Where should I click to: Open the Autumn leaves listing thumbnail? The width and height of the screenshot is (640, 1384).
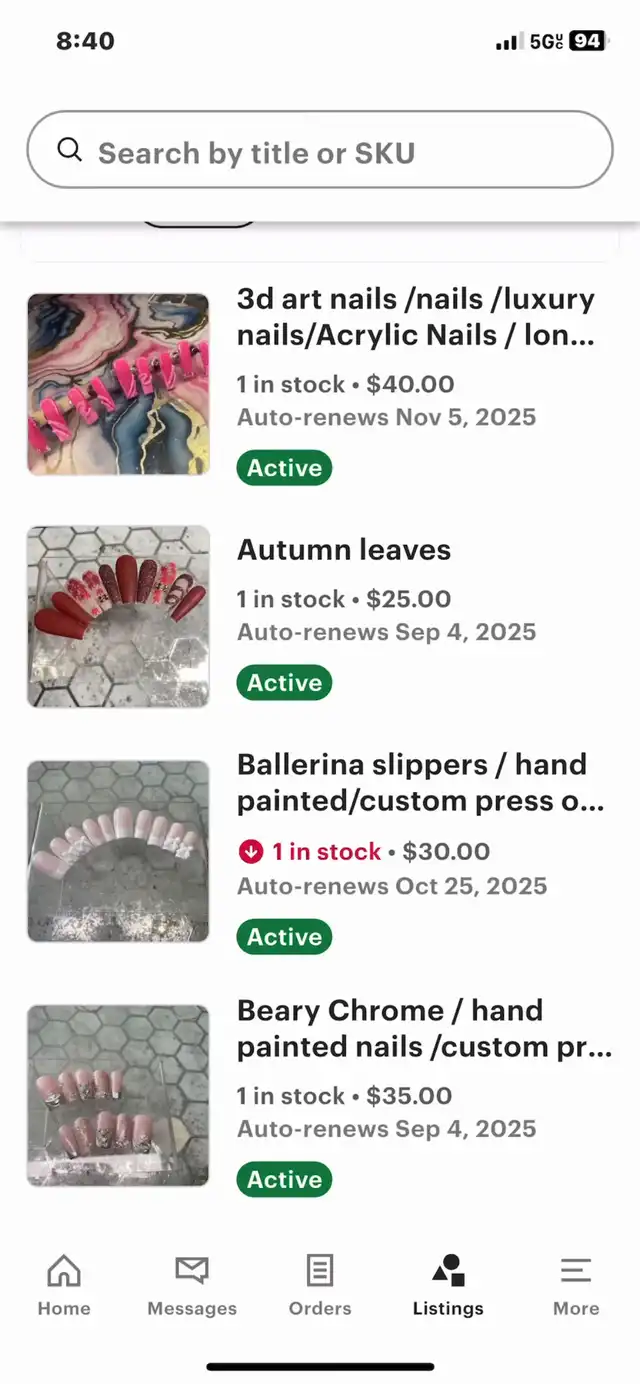pos(118,617)
